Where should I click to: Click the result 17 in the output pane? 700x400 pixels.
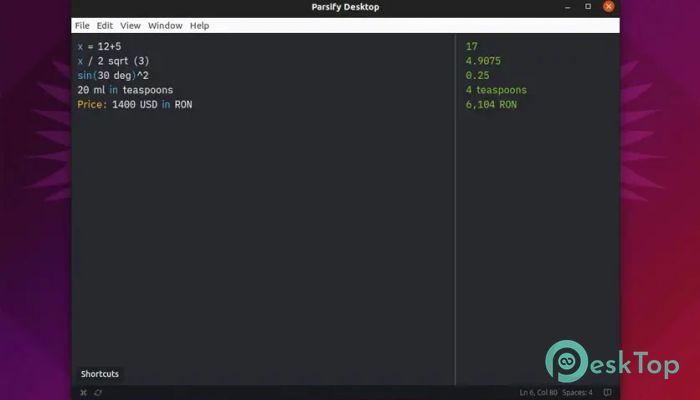coord(472,47)
